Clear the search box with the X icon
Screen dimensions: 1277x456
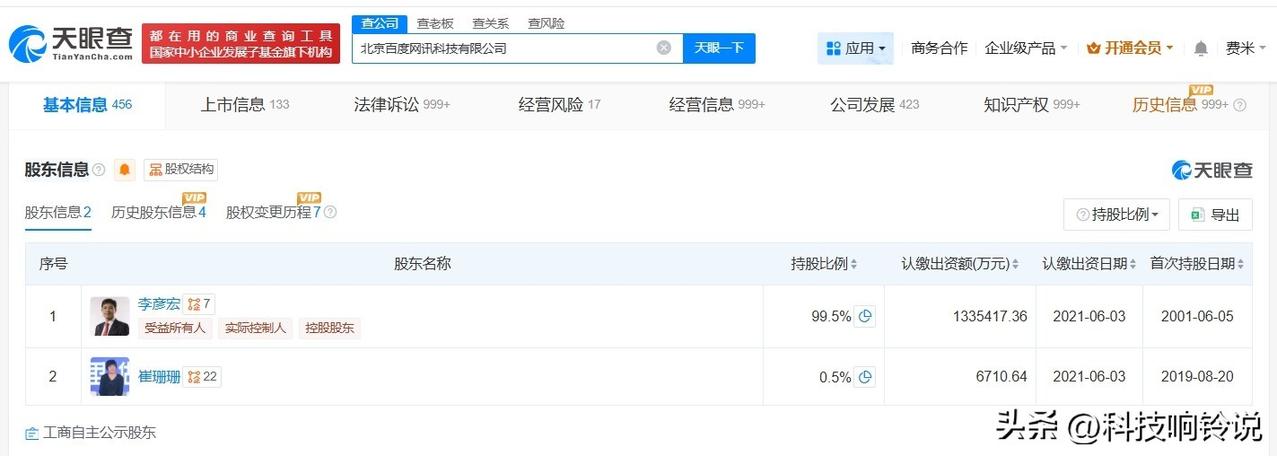point(664,48)
